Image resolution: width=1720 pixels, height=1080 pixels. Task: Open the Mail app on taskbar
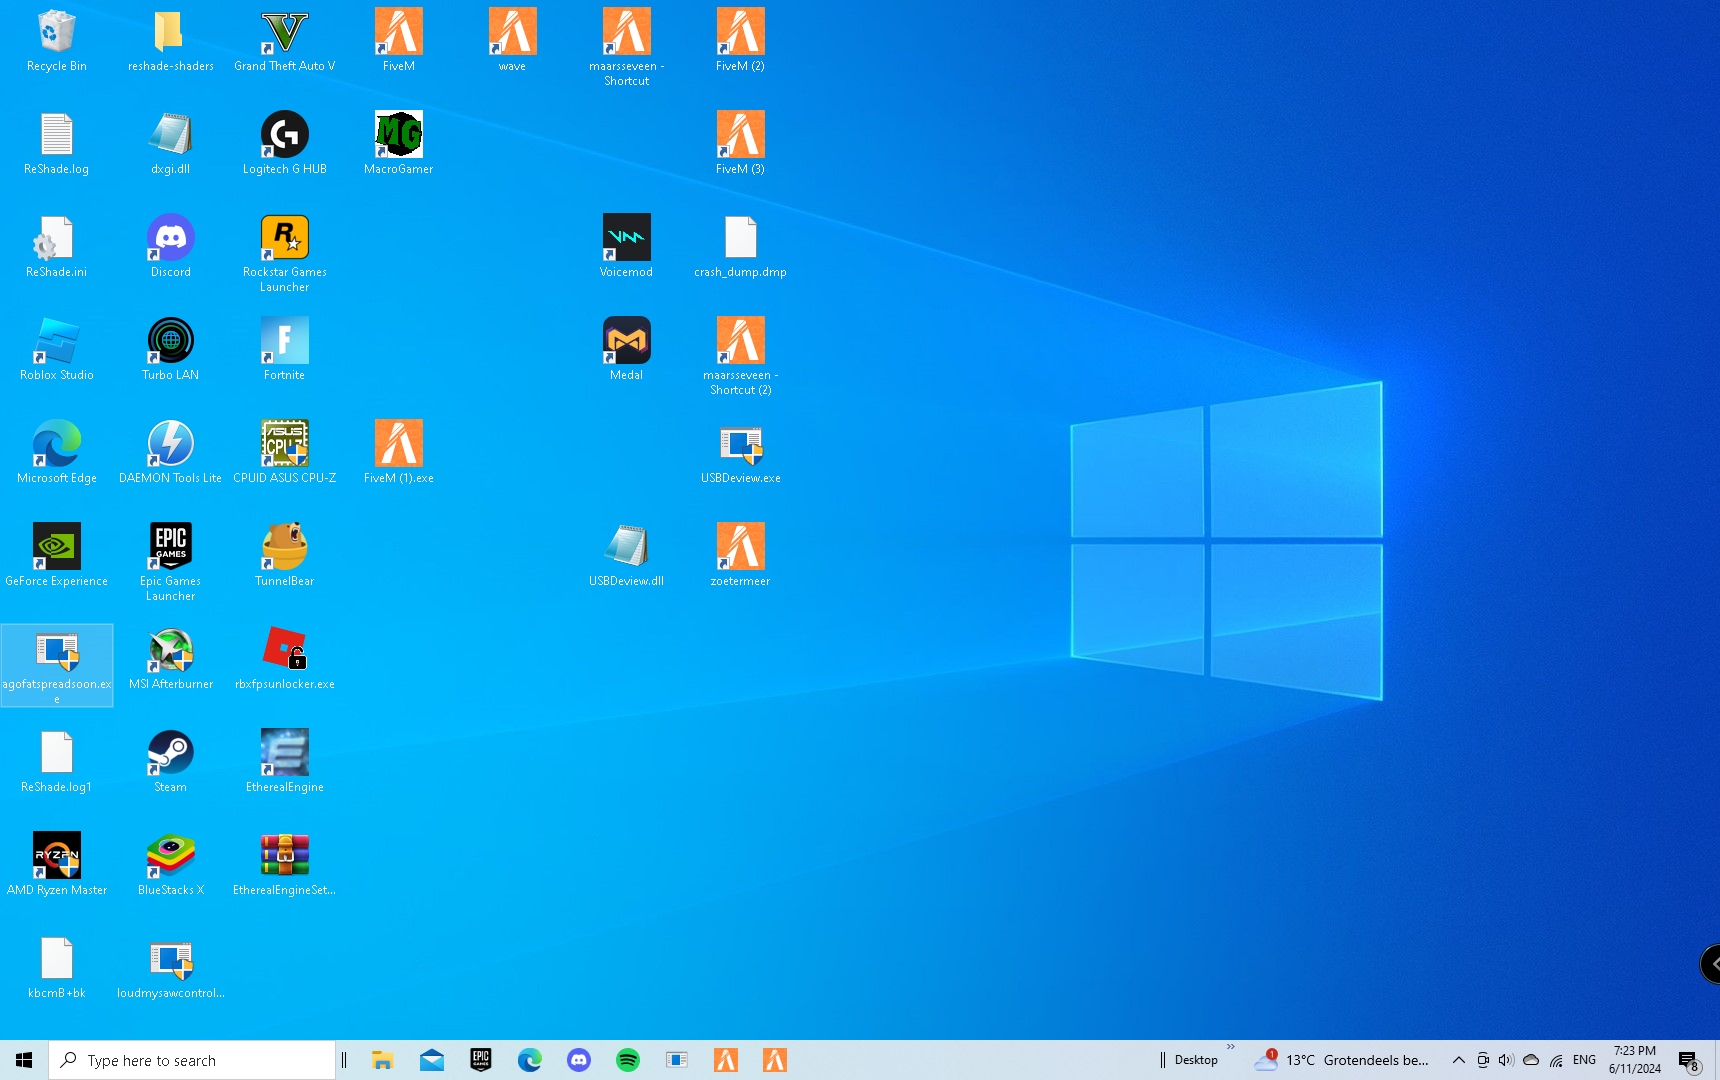432,1060
